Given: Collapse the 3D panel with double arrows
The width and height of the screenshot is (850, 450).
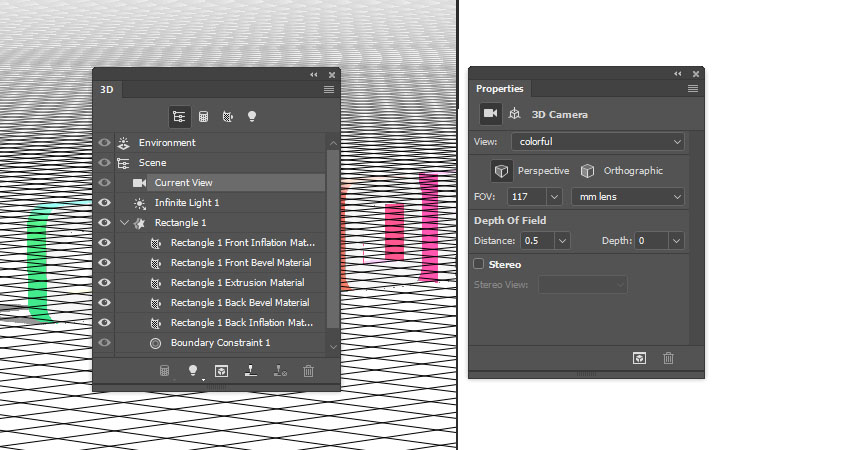Looking at the screenshot, I should 314,75.
